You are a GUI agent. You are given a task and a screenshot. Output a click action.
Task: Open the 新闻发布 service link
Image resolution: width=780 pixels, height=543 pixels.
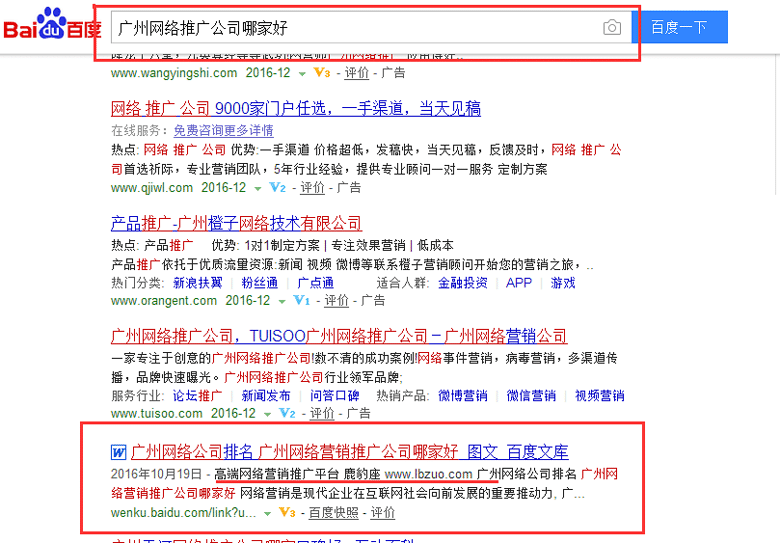[x=266, y=396]
